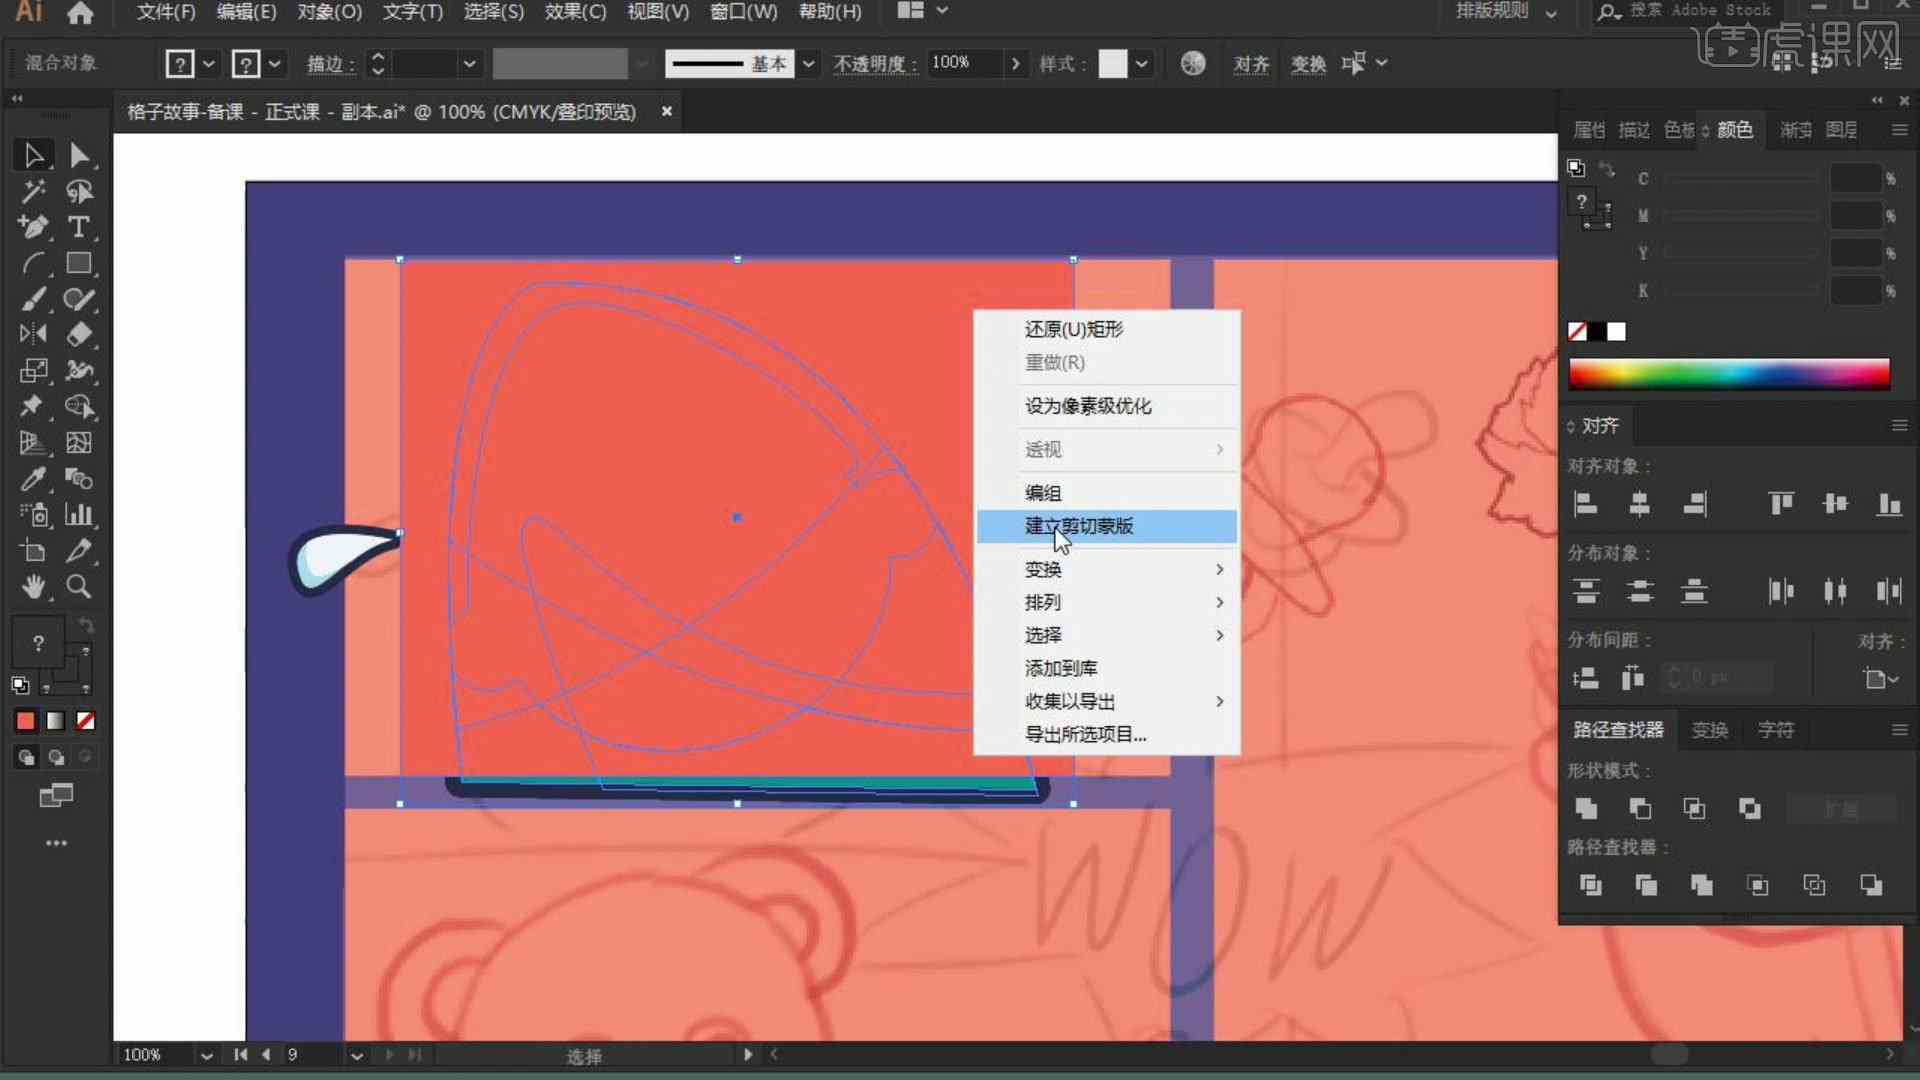
Task: Toggle Gradient fill mode swatch
Action: (x=56, y=721)
